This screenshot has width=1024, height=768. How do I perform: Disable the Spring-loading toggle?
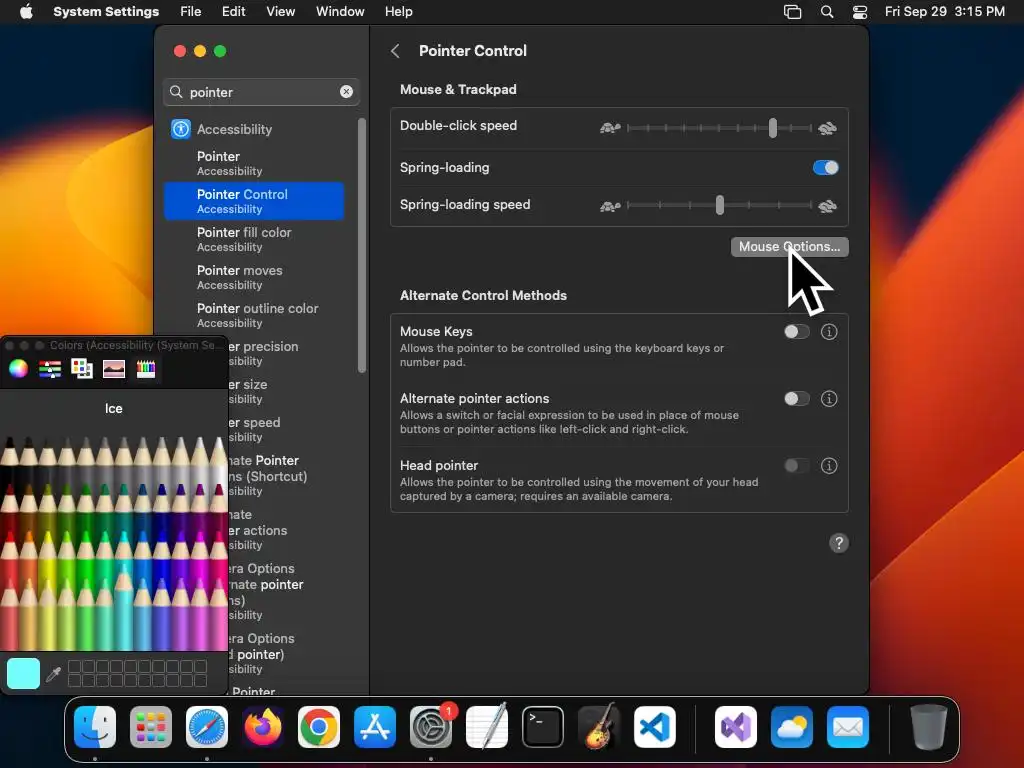click(x=825, y=168)
